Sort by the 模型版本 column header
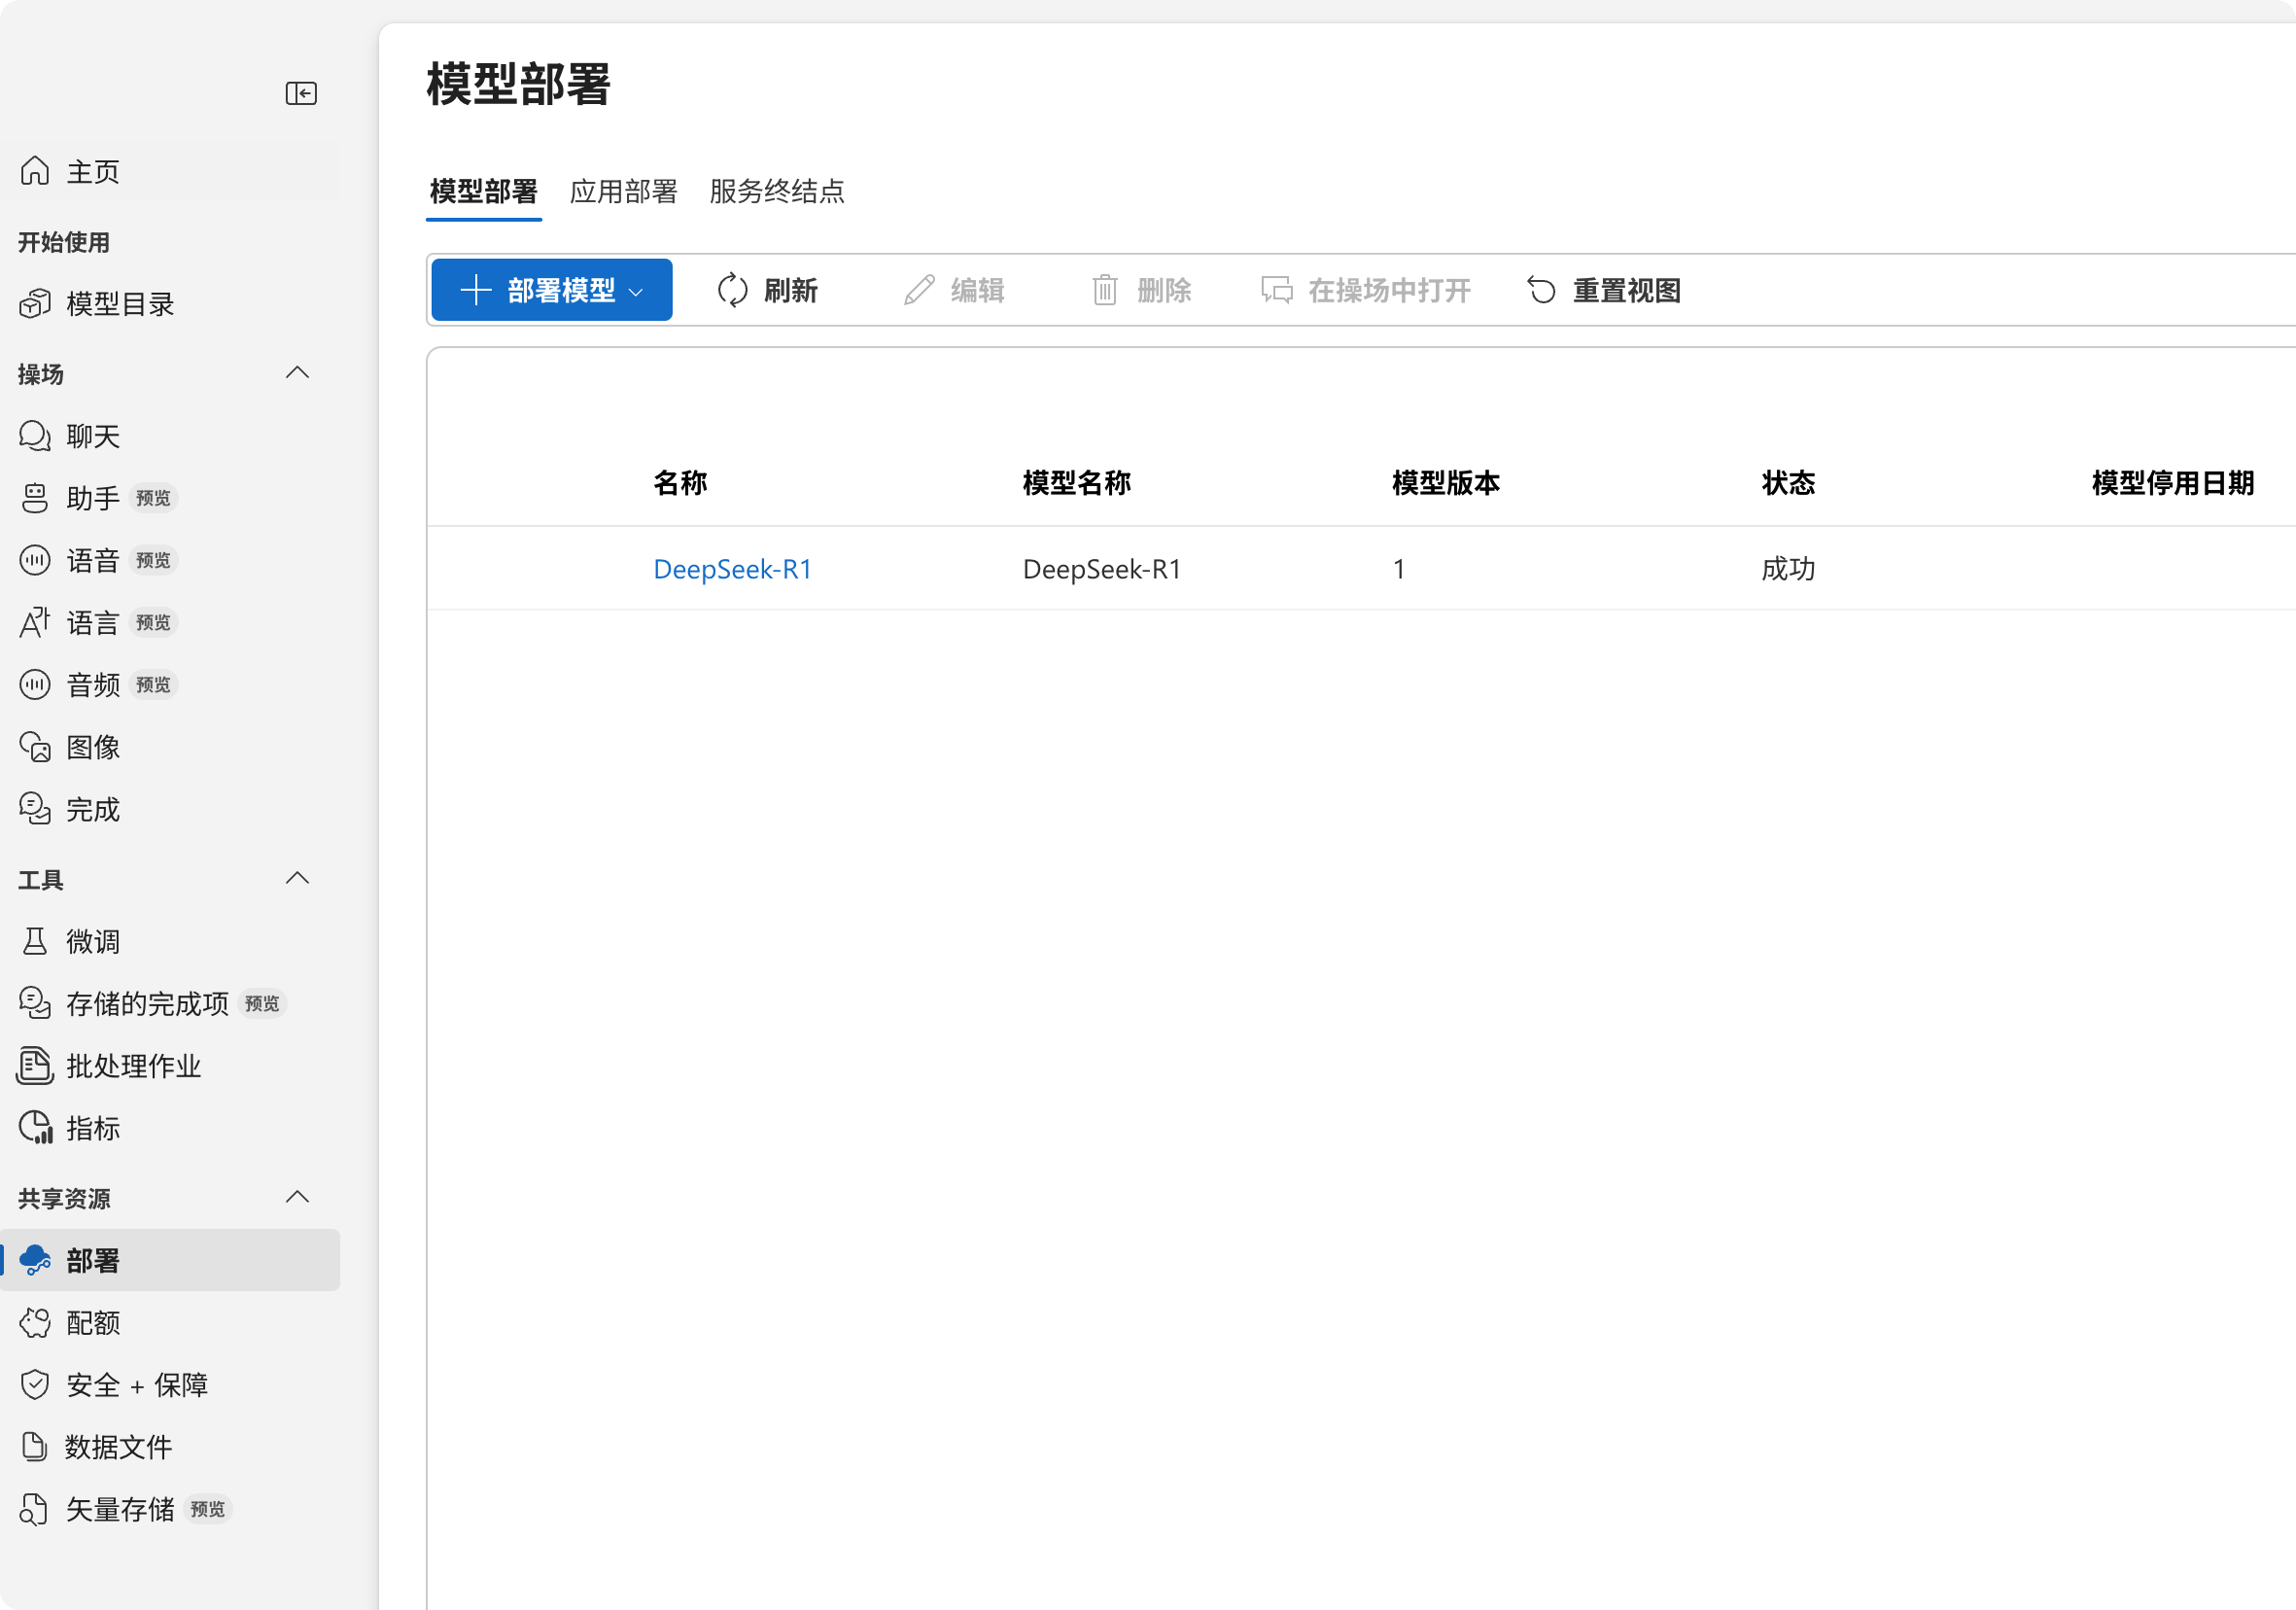The width and height of the screenshot is (2296, 1610). [1446, 483]
